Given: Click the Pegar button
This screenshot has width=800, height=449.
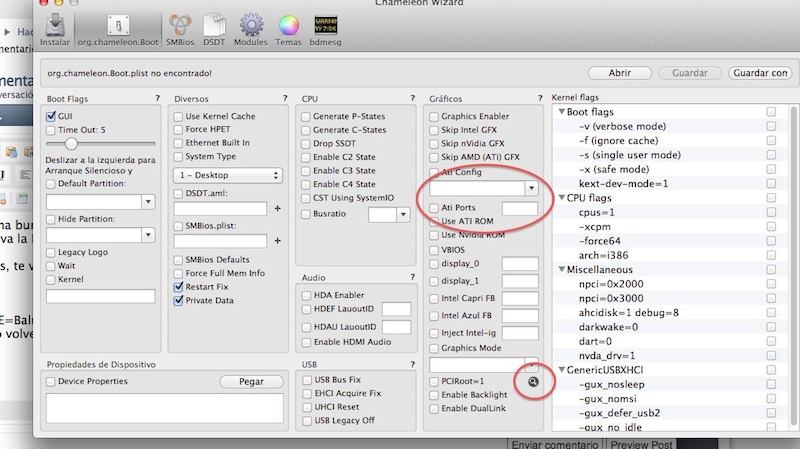Looking at the screenshot, I should click(x=252, y=382).
